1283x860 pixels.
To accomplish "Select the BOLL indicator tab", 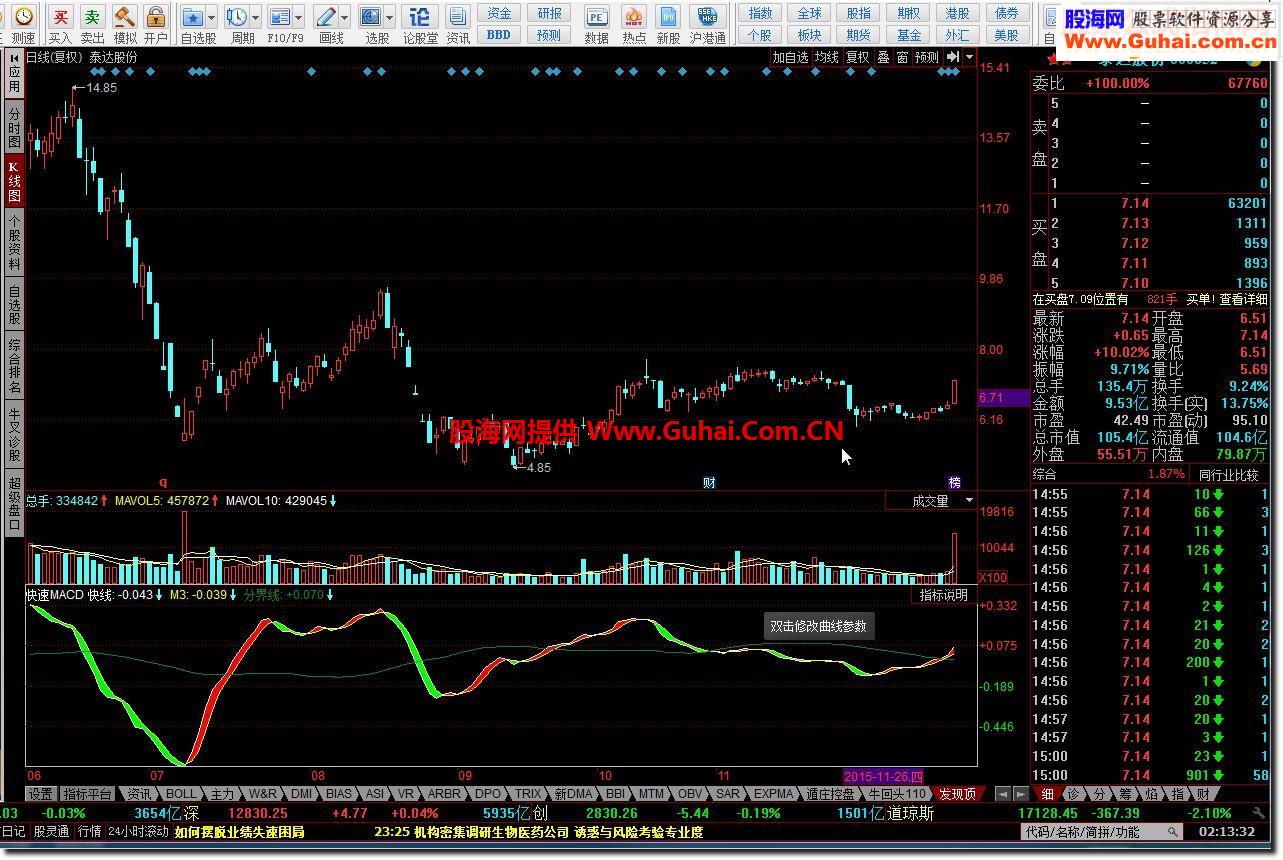I will pyautogui.click(x=181, y=794).
